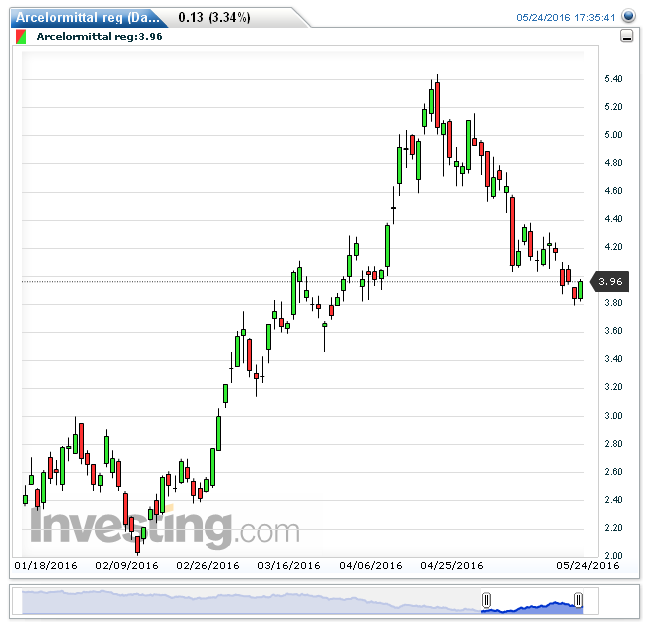The width and height of the screenshot is (650, 627).
Task: Click the 04/06/2016 date axis label
Action: click(371, 566)
